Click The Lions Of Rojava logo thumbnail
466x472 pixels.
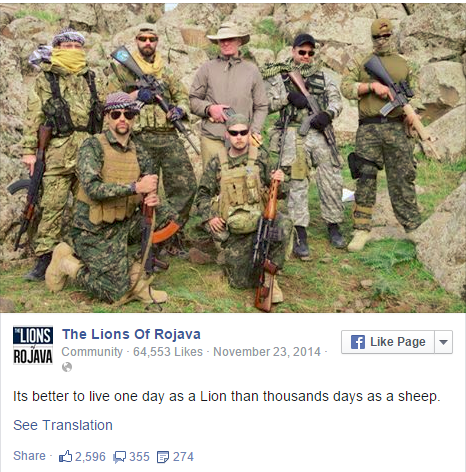coord(33,345)
